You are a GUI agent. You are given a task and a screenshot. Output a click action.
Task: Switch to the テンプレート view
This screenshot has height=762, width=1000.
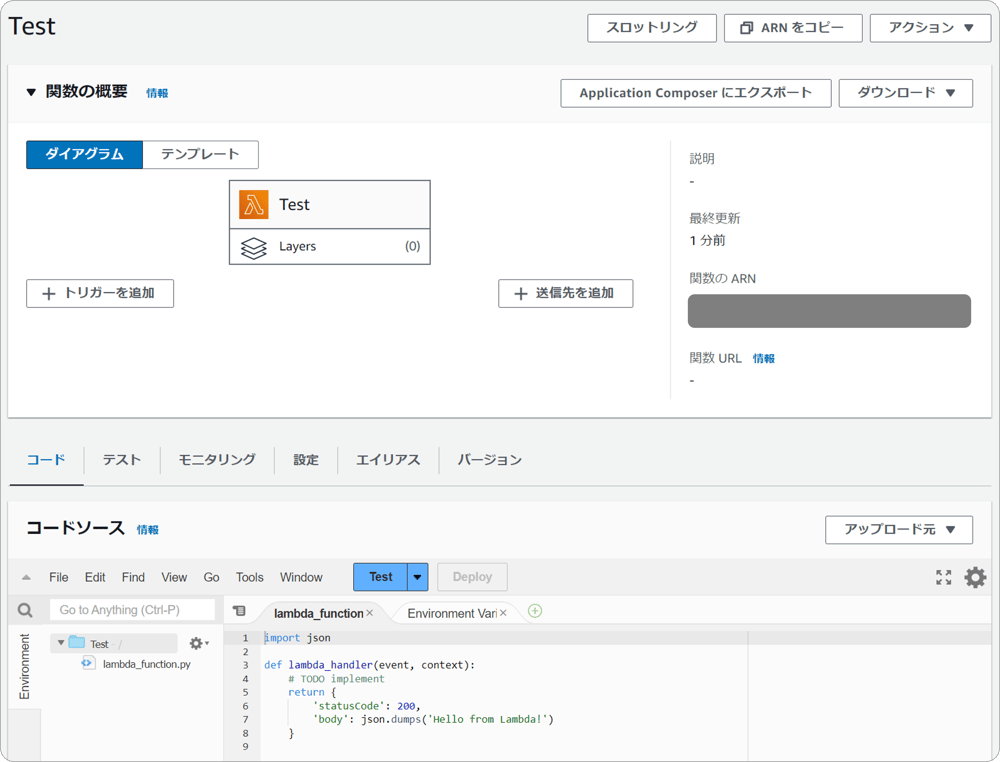click(x=200, y=154)
